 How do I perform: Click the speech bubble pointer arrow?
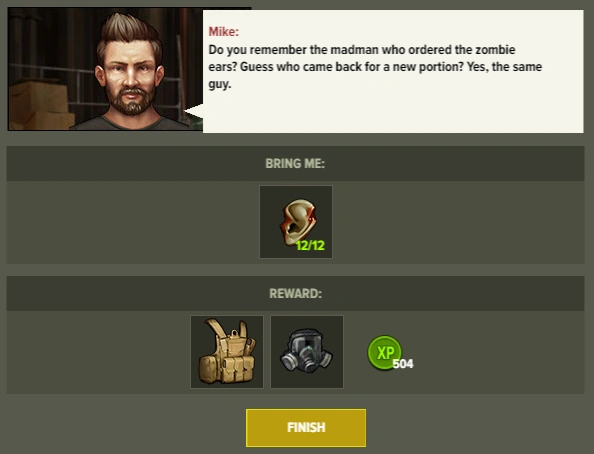194,112
